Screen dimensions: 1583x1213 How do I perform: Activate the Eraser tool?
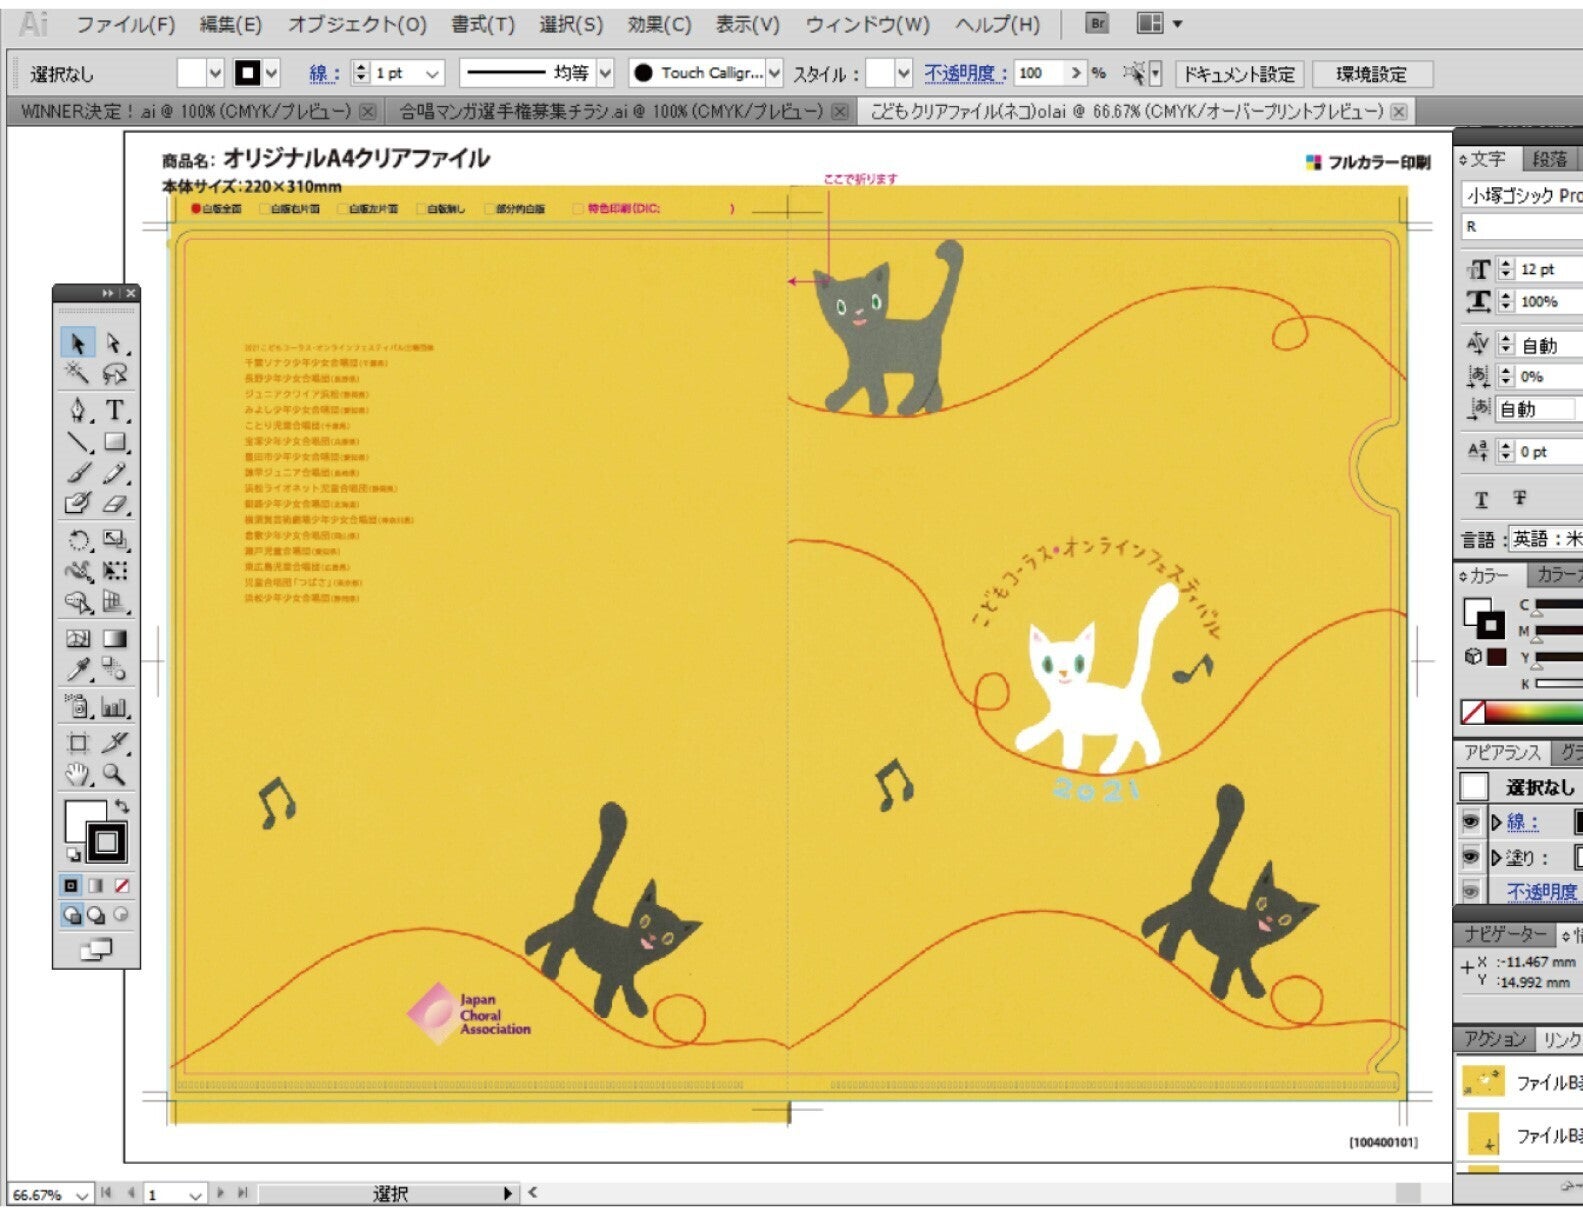click(114, 504)
